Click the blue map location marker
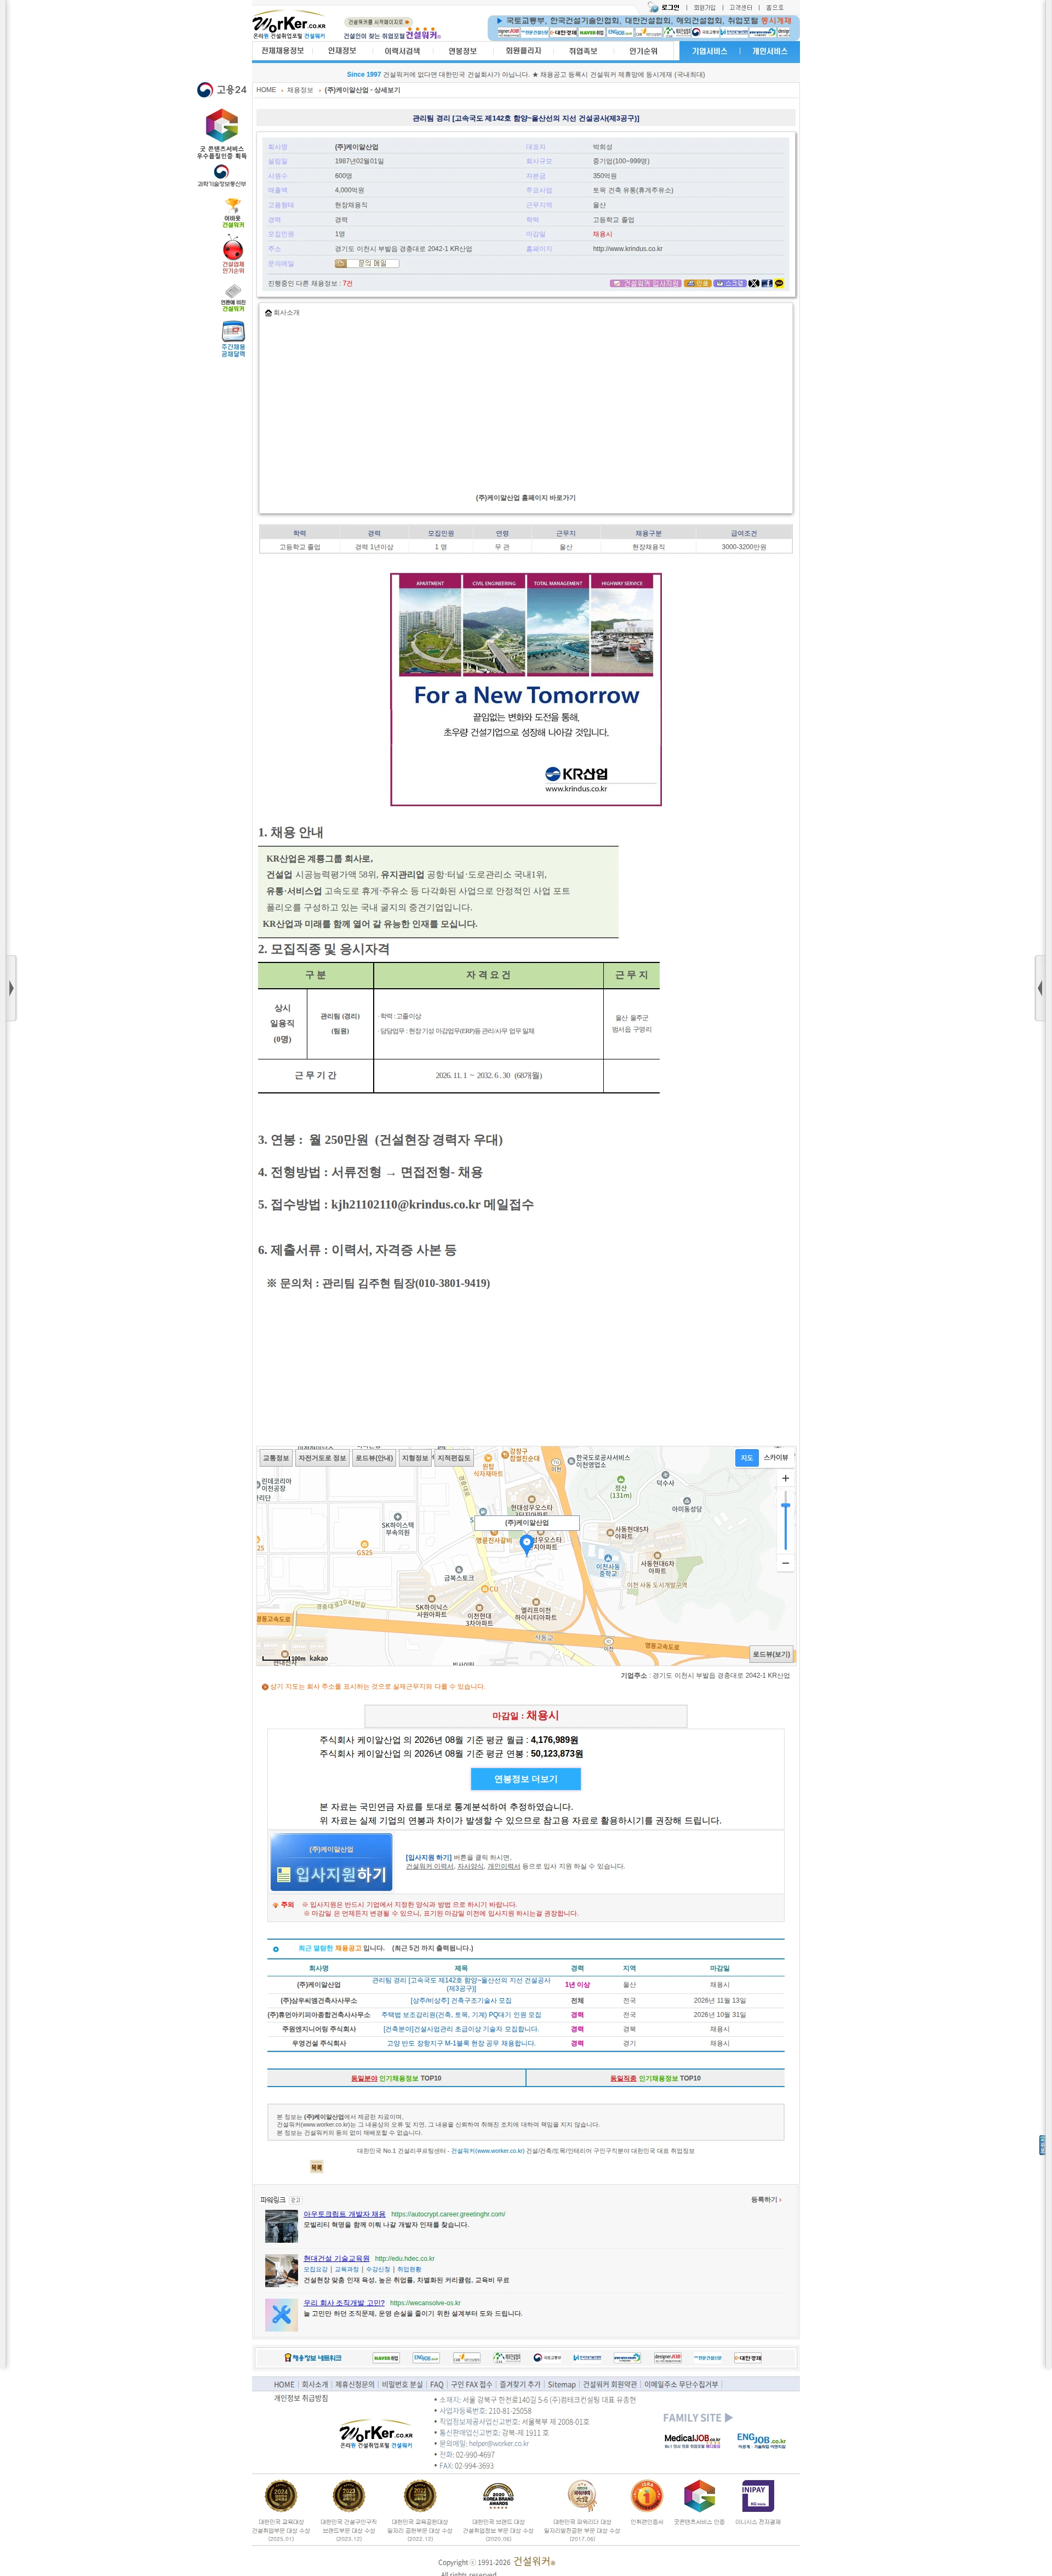This screenshot has width=1052, height=2576. pos(527,1544)
